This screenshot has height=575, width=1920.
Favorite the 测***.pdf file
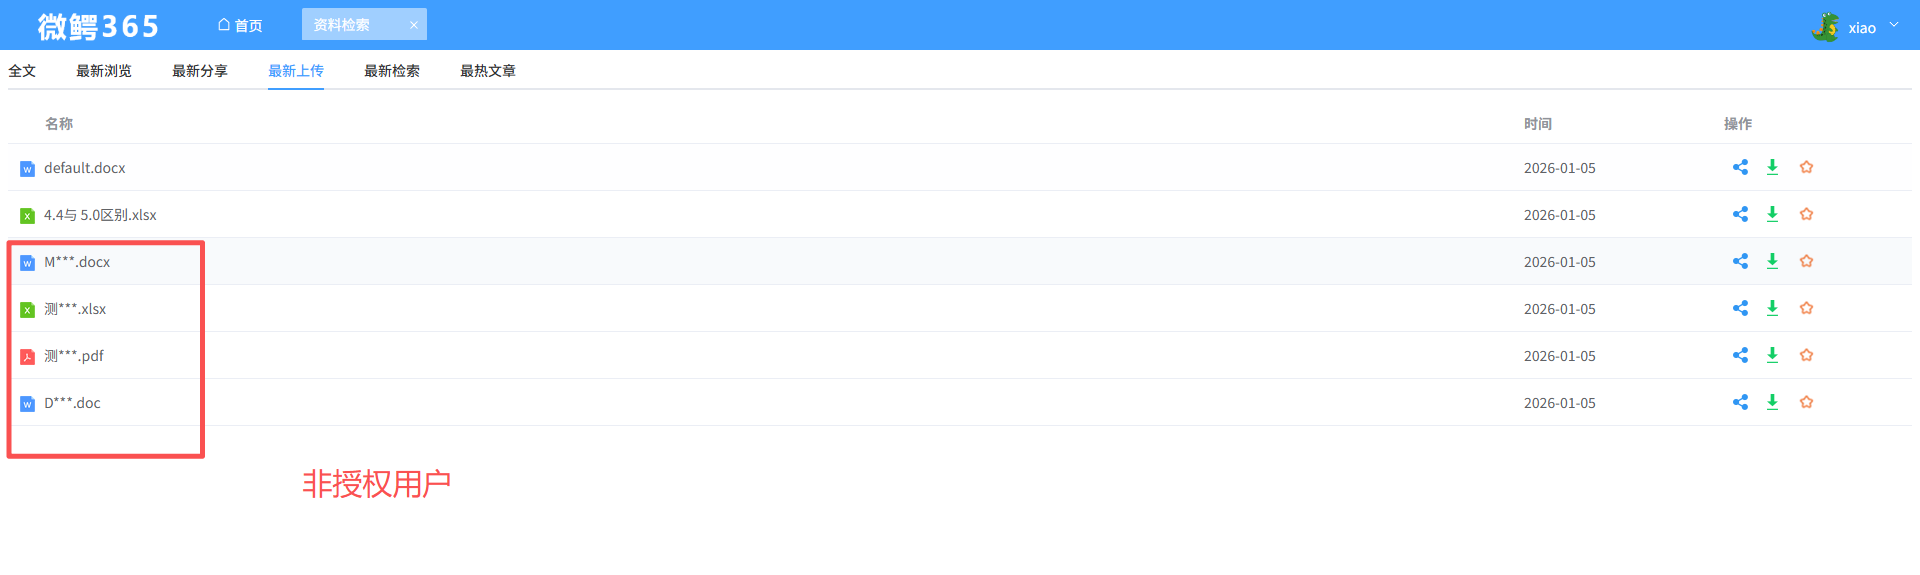[1806, 355]
